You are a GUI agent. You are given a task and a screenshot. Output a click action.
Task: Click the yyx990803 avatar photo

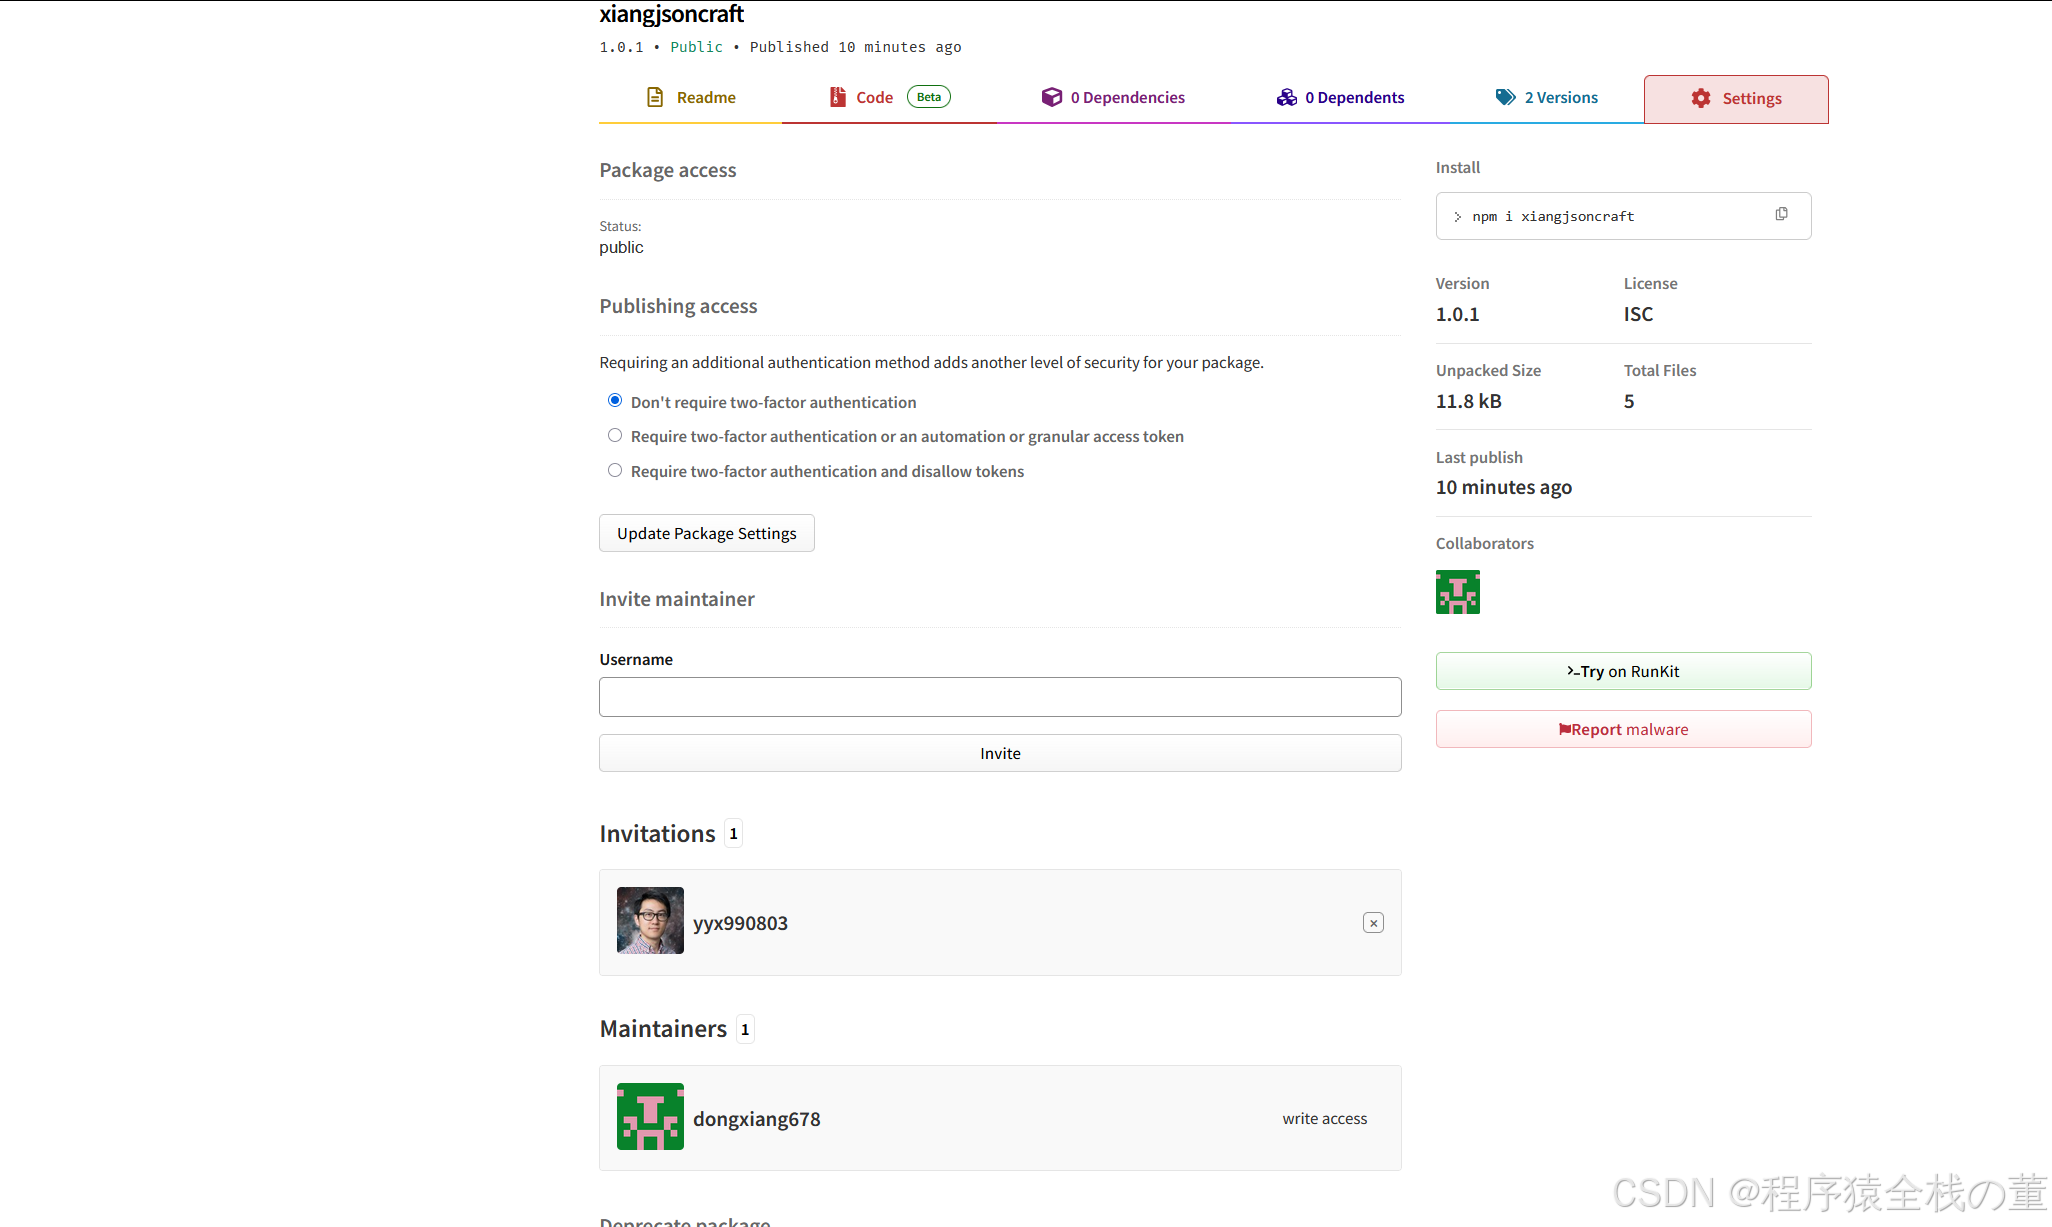(650, 920)
